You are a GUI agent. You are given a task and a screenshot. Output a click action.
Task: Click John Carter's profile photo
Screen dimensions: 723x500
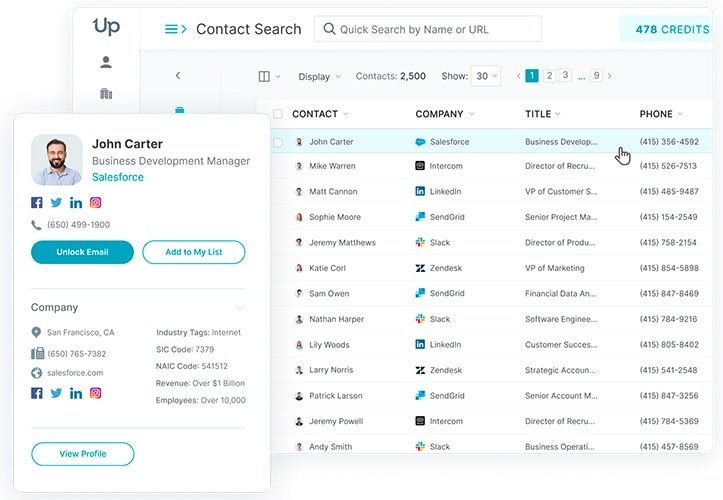click(57, 160)
